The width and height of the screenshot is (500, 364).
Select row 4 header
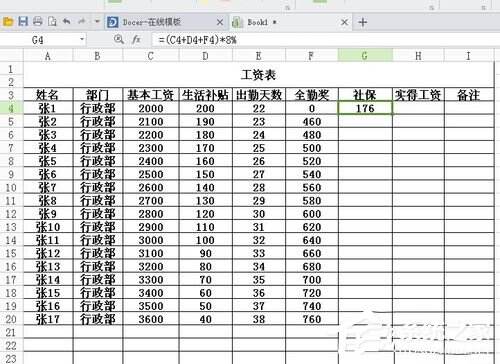coord(11,108)
